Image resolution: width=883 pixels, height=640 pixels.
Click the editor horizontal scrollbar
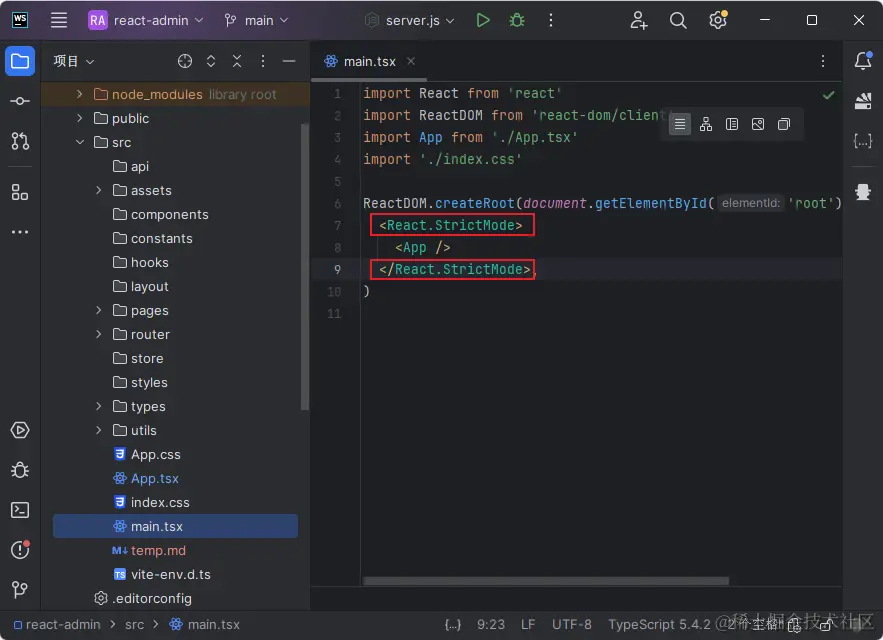[546, 581]
